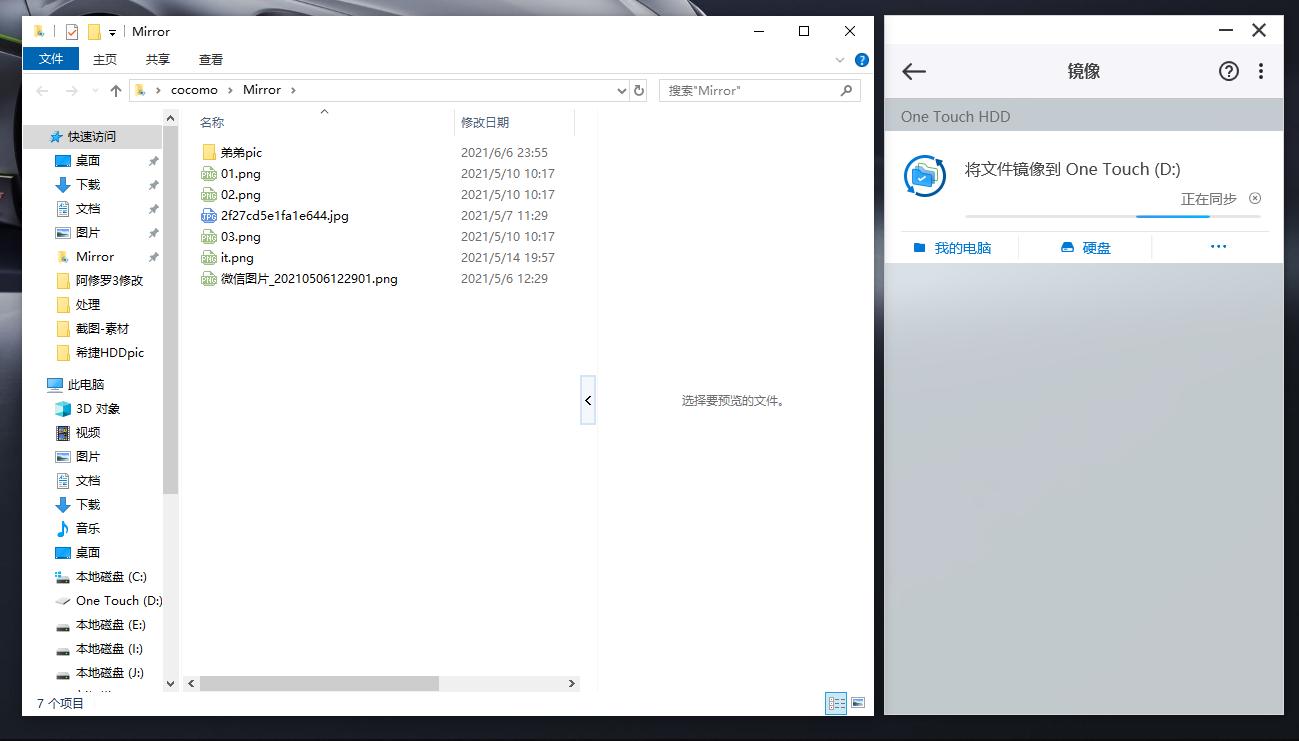
Task: Switch to the 主页 ribbon tab
Action: [105, 59]
